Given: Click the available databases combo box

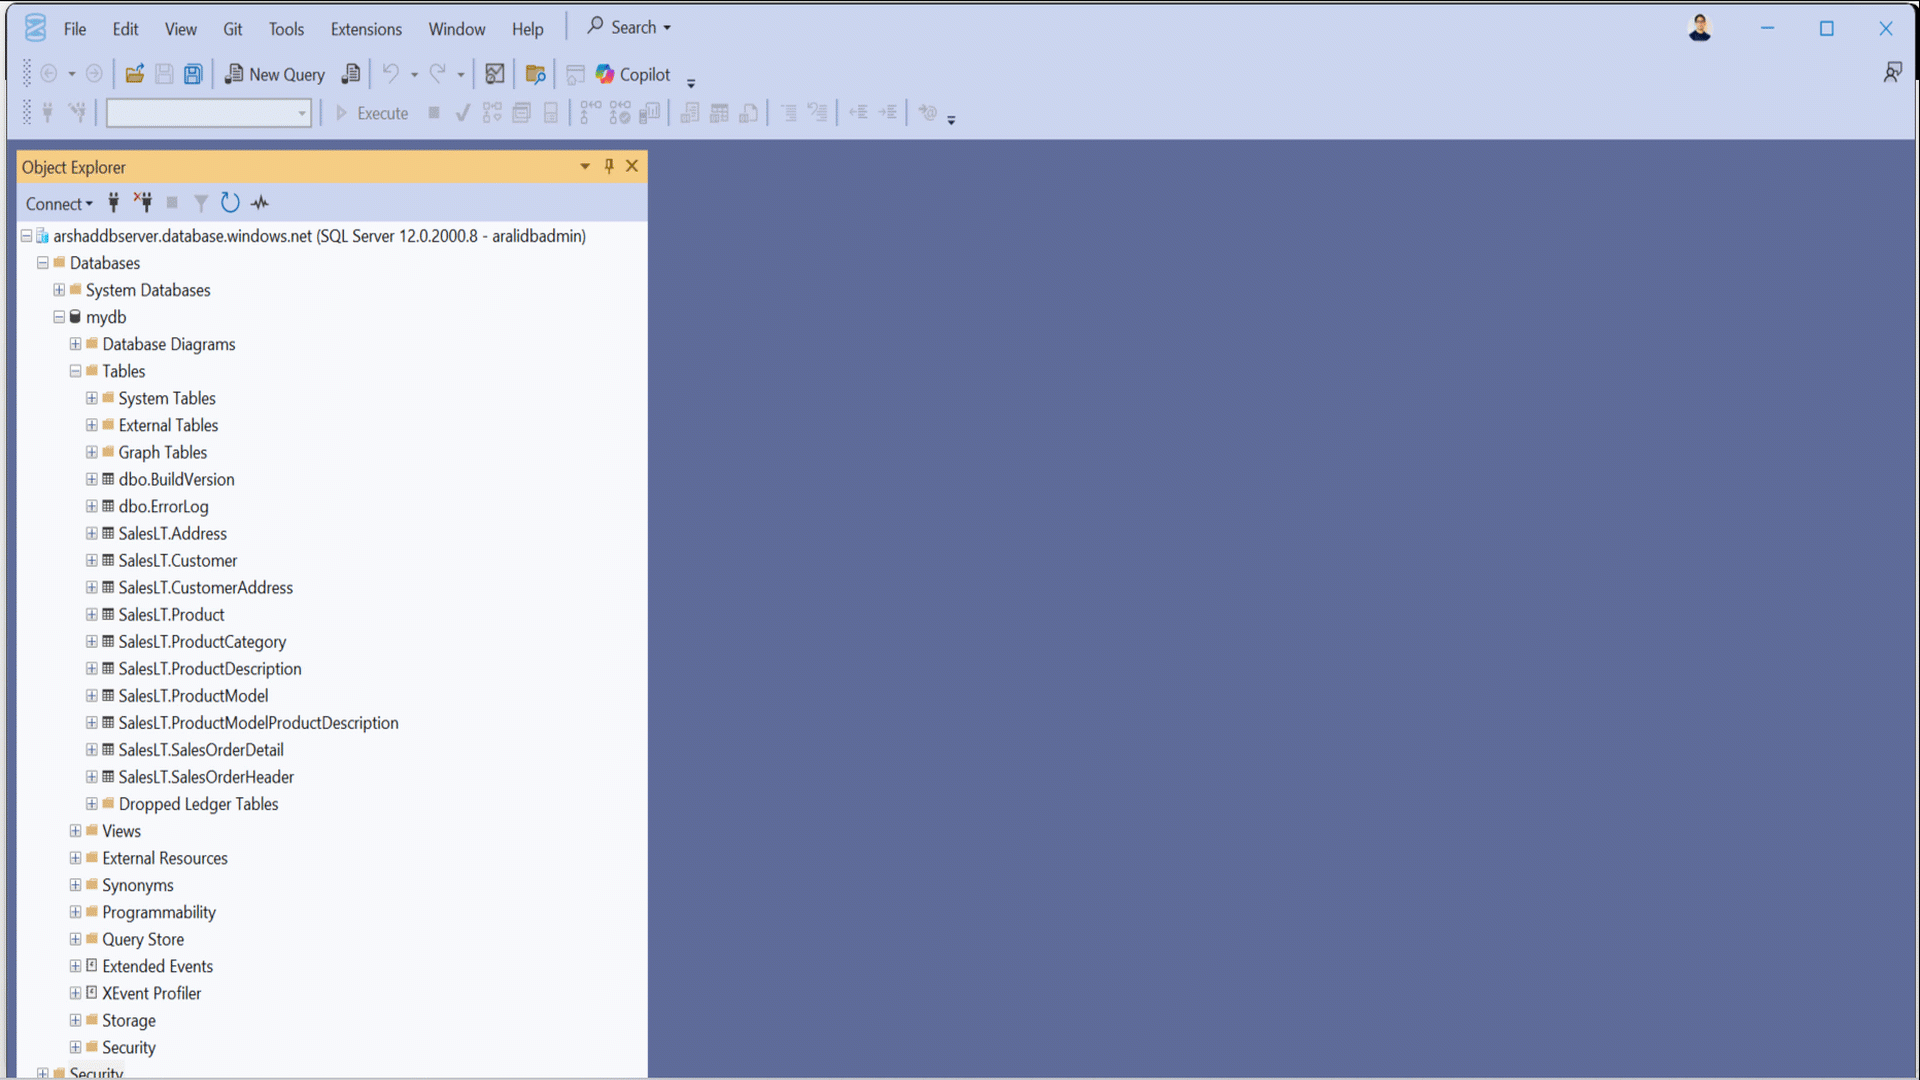Looking at the screenshot, I should point(207,113).
